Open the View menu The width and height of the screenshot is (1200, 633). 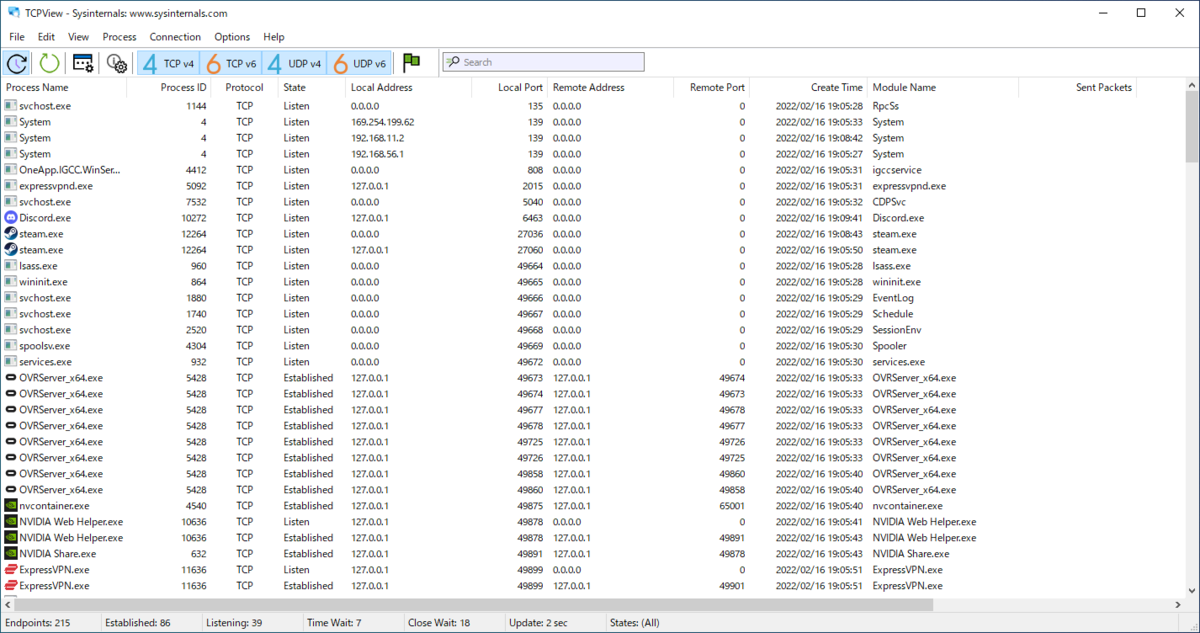coord(78,37)
